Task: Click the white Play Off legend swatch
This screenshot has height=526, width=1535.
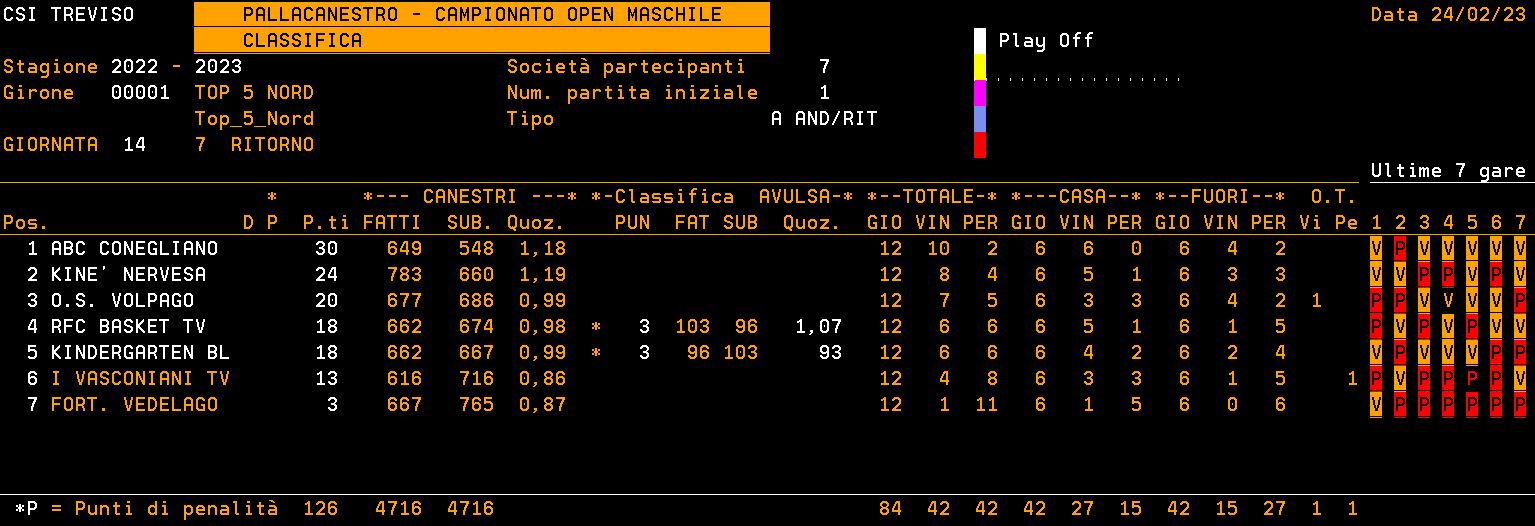Action: [x=980, y=41]
